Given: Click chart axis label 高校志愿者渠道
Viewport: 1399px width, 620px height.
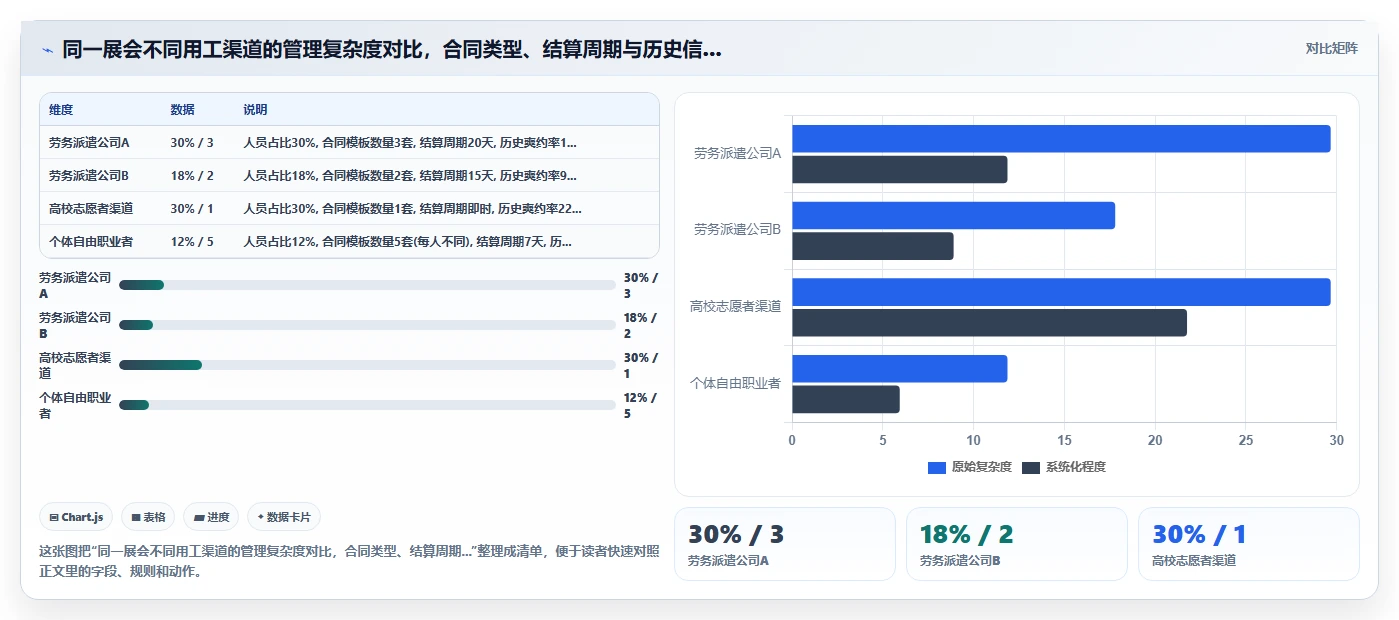Looking at the screenshot, I should (x=735, y=307).
